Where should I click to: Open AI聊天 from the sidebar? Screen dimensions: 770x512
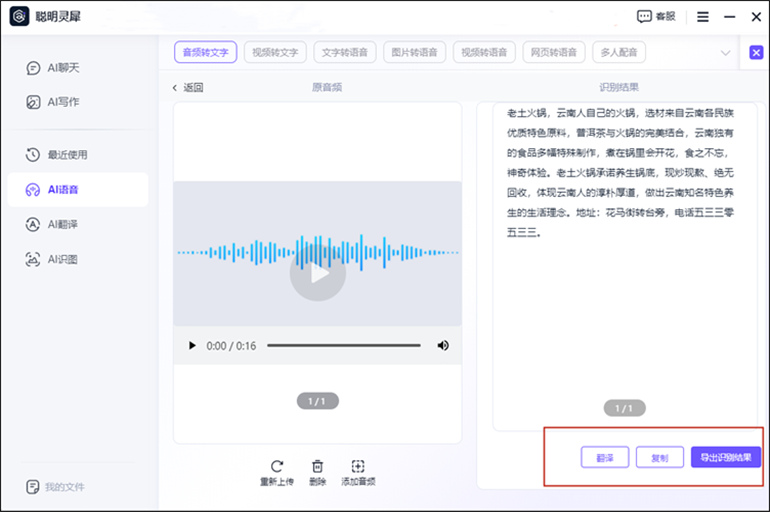[53, 68]
